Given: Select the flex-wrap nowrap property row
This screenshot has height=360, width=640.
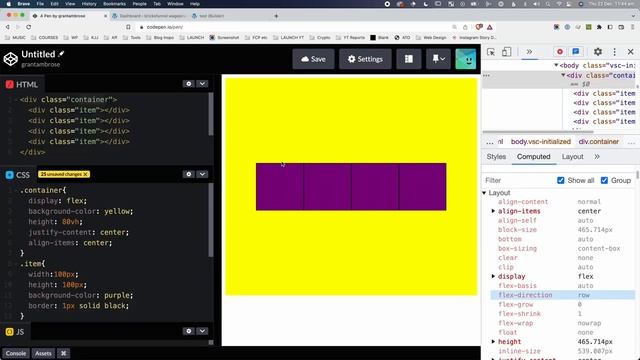Looking at the screenshot, I should (563, 323).
